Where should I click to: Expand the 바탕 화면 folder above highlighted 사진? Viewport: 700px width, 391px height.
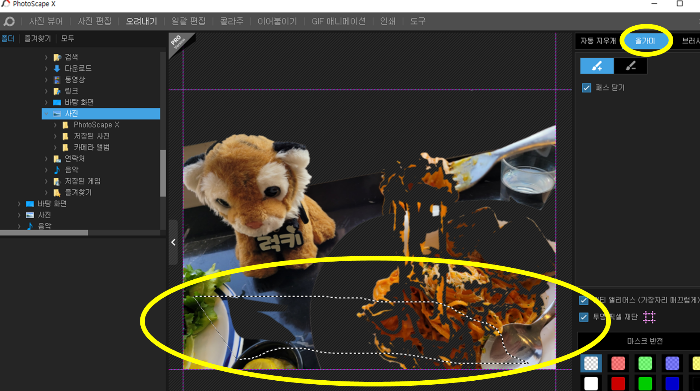click(x=46, y=102)
